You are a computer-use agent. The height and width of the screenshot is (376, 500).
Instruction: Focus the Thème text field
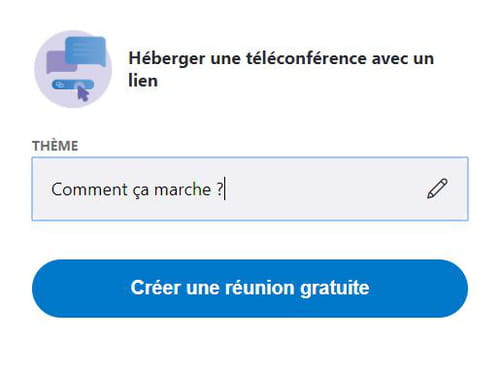tap(250, 189)
